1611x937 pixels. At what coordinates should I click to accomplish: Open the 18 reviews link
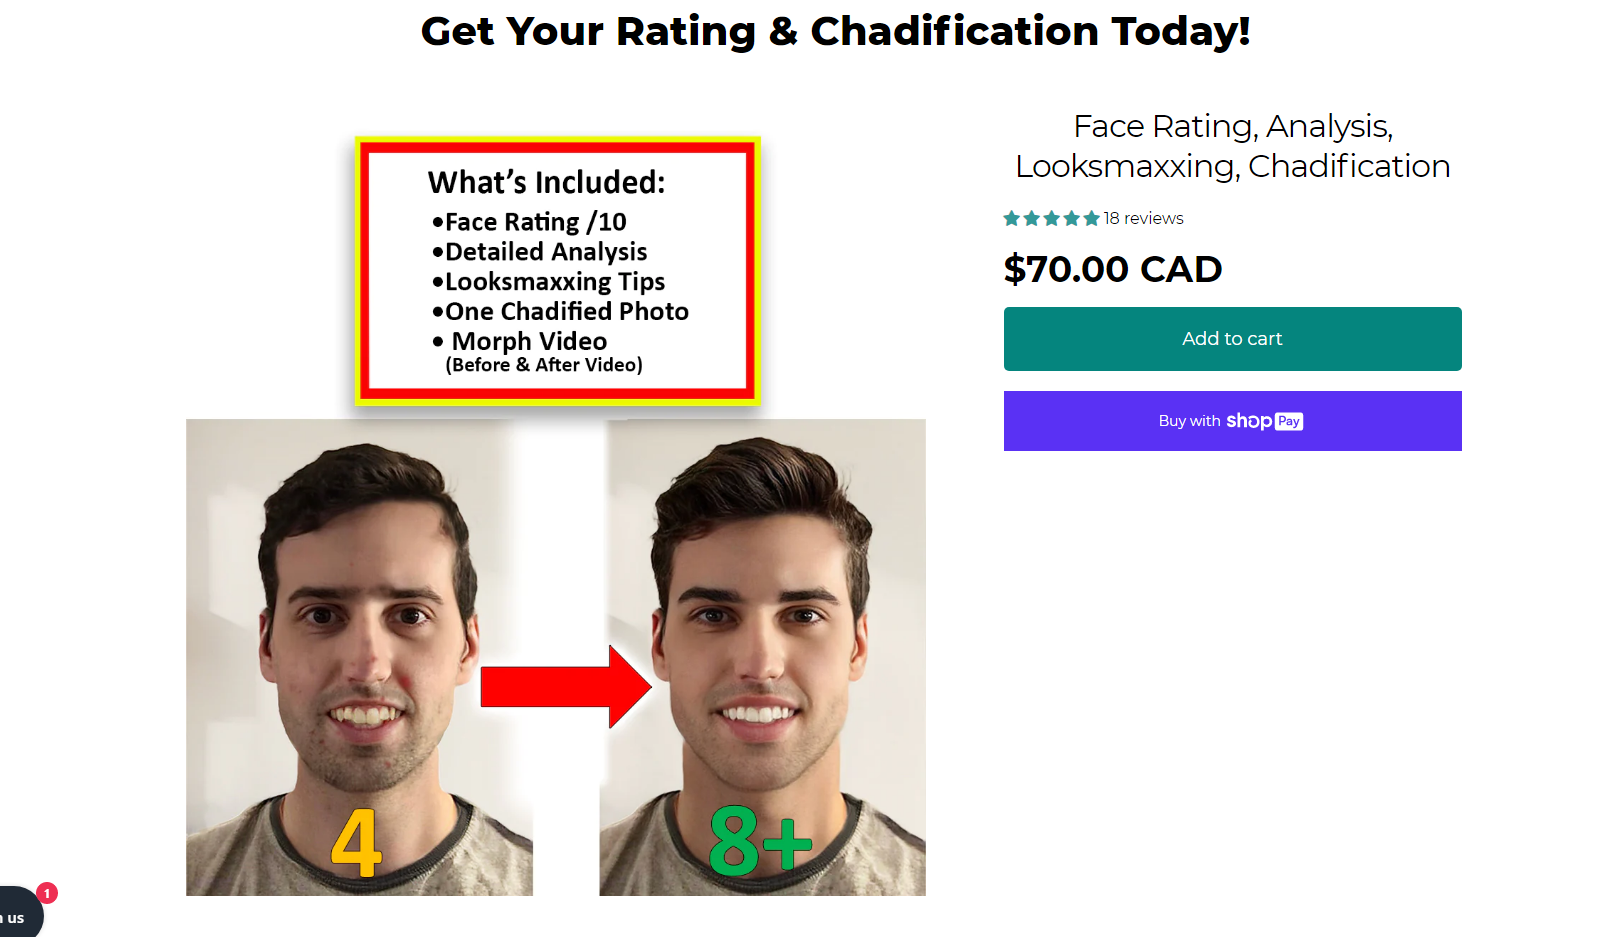1143,218
